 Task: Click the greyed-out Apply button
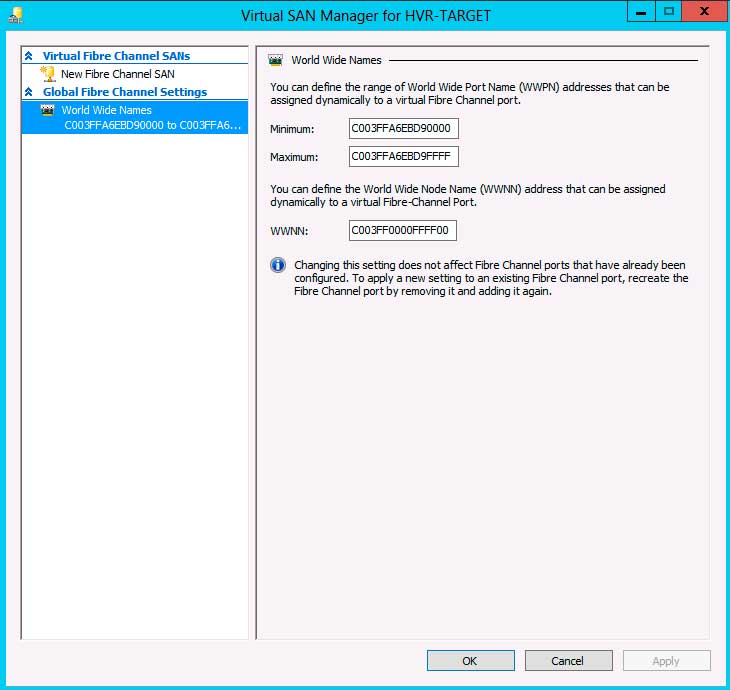click(667, 661)
